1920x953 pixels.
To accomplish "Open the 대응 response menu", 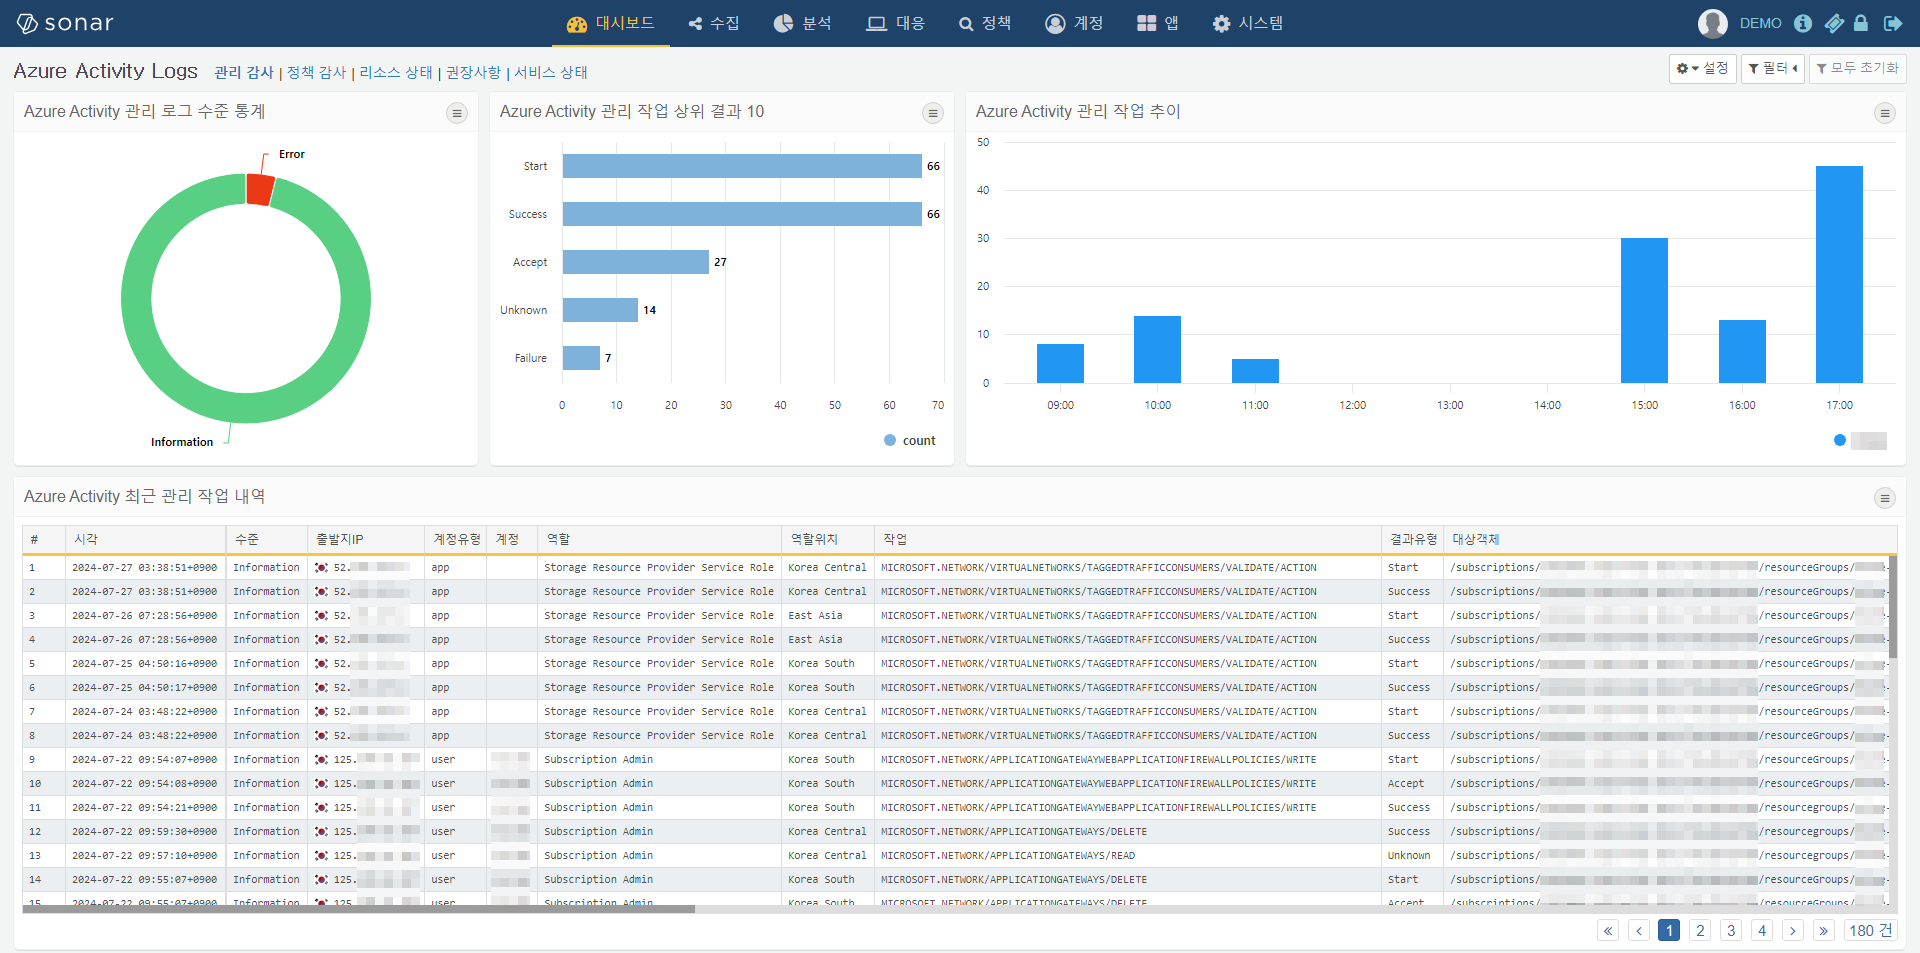I will [x=896, y=23].
